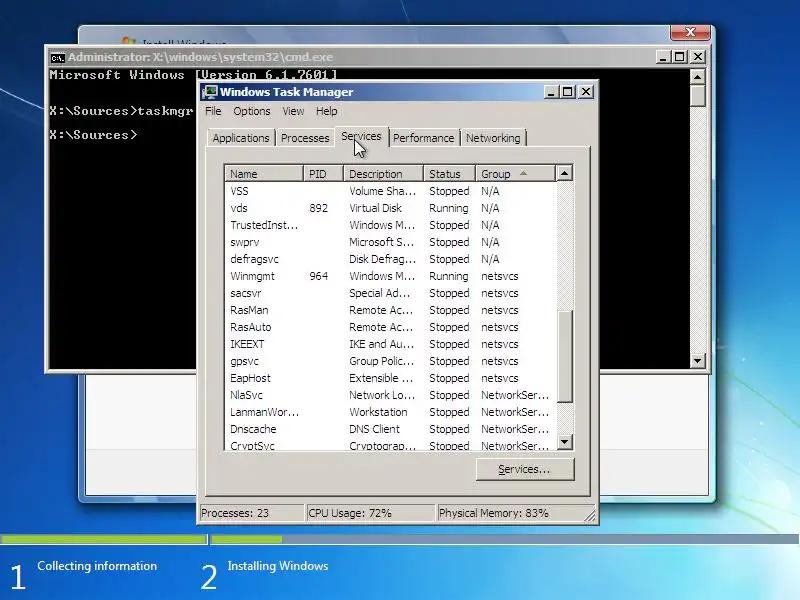
Task: Sort by Status column header
Action: coord(449,174)
